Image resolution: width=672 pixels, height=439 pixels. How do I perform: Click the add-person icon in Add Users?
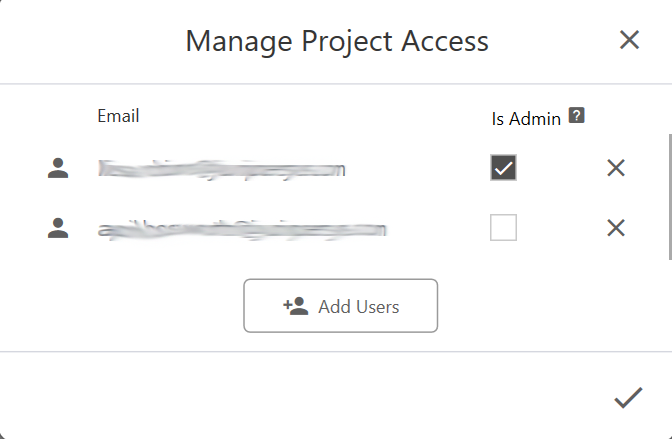pyautogui.click(x=295, y=306)
